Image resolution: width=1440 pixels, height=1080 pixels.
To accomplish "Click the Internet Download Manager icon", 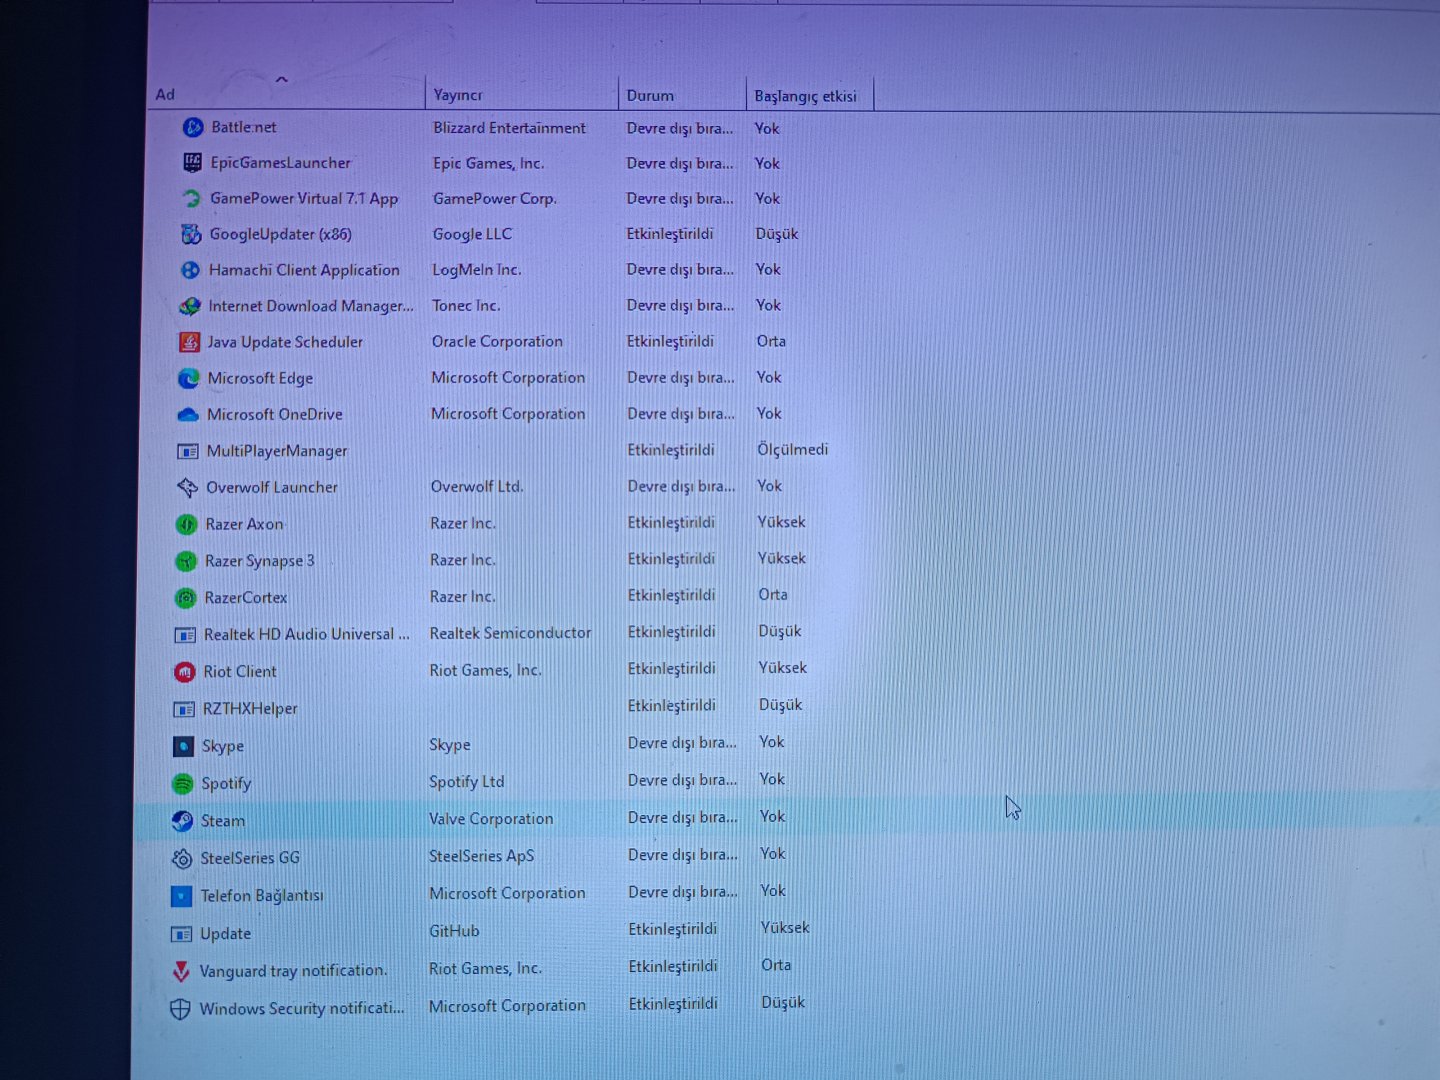I will 190,306.
